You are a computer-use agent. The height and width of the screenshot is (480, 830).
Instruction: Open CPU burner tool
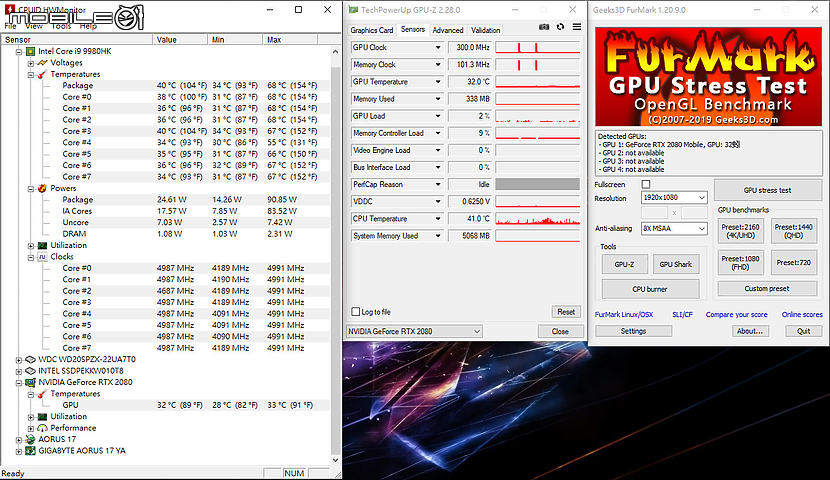click(650, 289)
